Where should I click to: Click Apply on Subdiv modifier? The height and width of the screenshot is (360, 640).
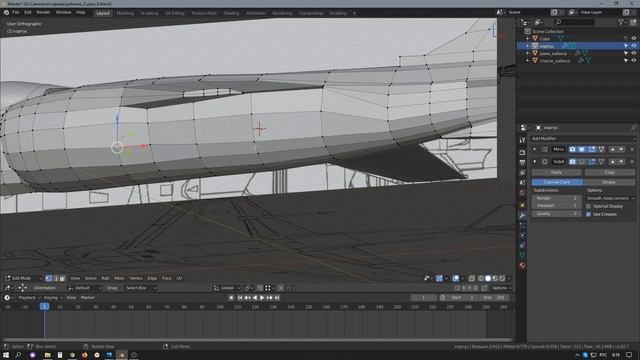click(x=556, y=173)
